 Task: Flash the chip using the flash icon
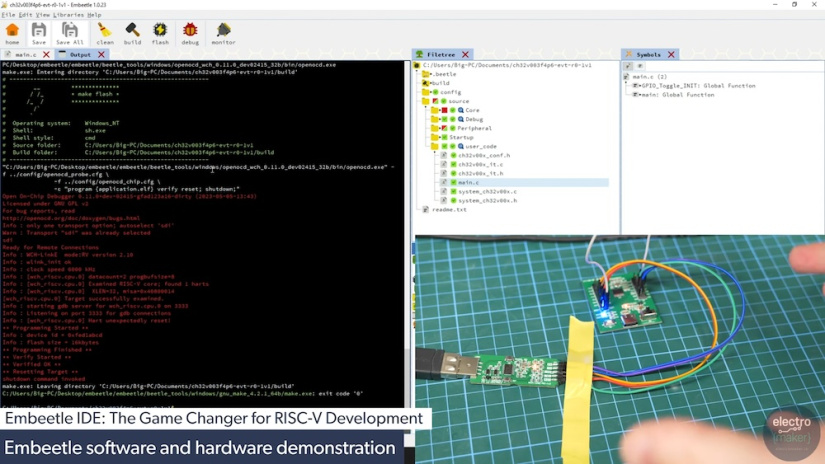(x=160, y=33)
